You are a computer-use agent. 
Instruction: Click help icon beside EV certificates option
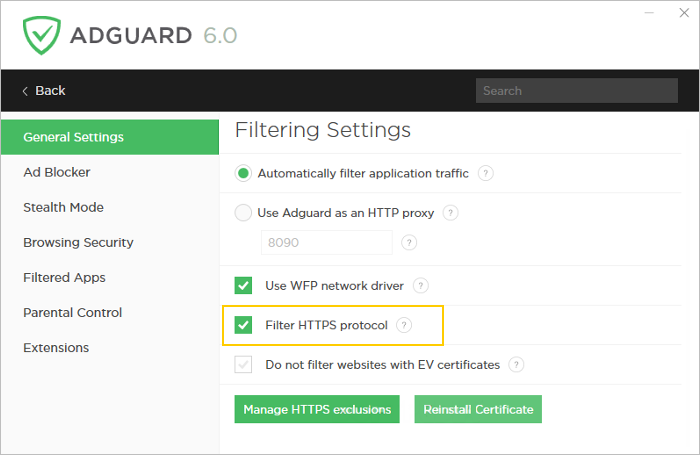515,365
